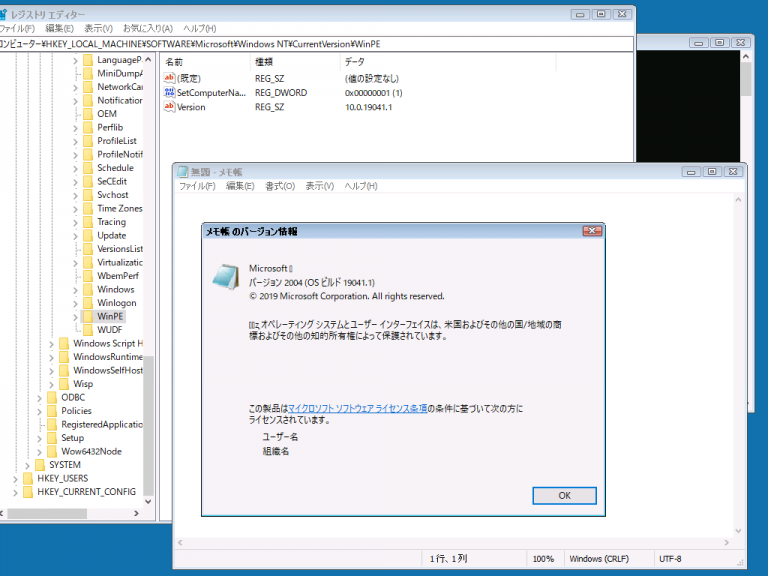Screen dimensions: 768x576
Task: Expand the Windows Script Host key
Action: tap(51, 344)
